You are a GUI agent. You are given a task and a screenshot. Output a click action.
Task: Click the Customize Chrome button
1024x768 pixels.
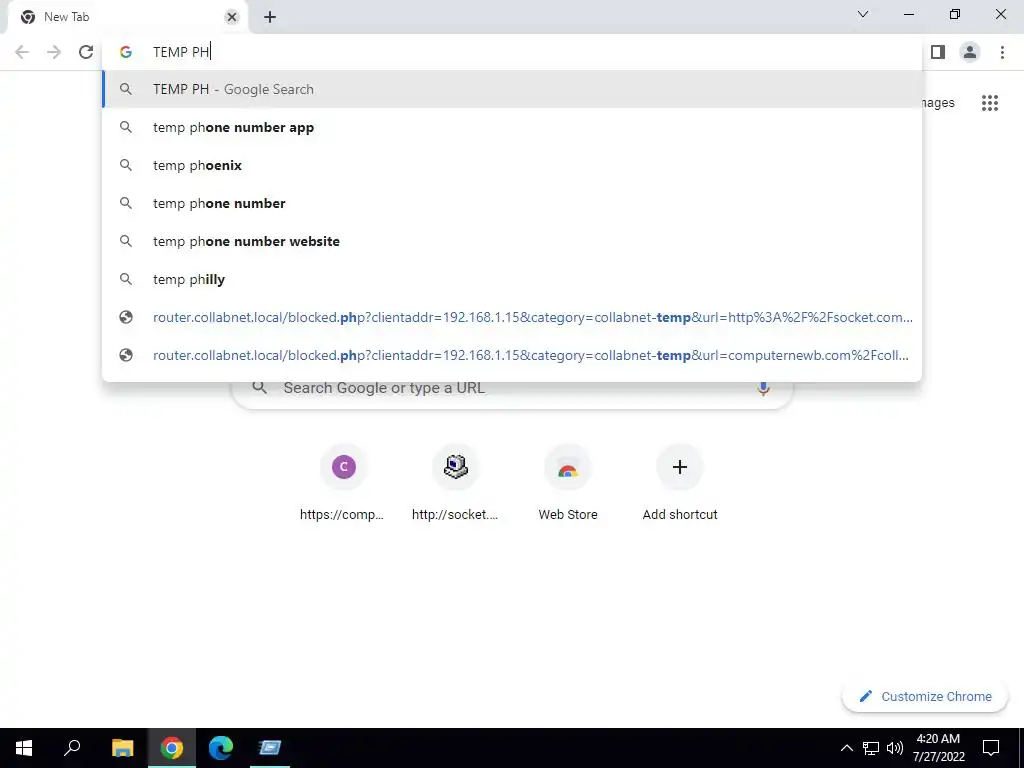pos(925,696)
